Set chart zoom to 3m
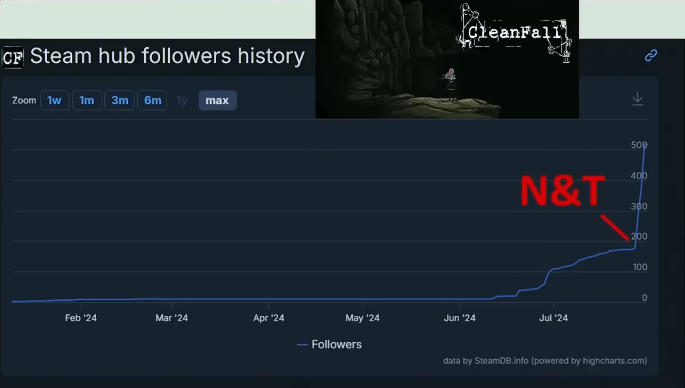Viewport: 685px width, 388px height. click(x=120, y=100)
